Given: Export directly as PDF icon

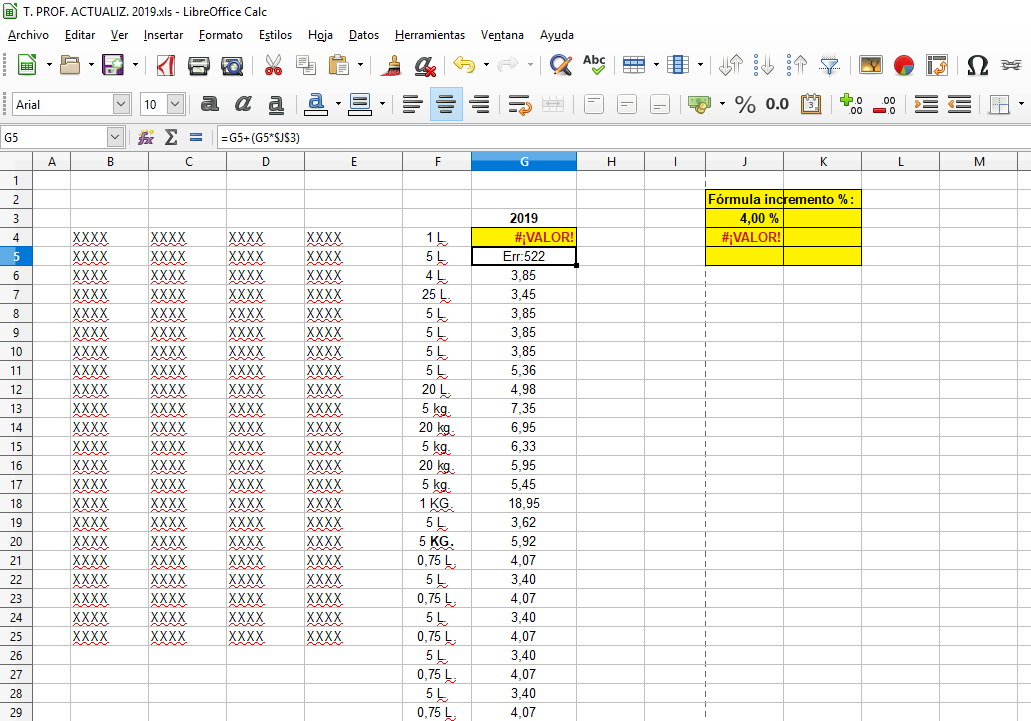Looking at the screenshot, I should (x=166, y=65).
